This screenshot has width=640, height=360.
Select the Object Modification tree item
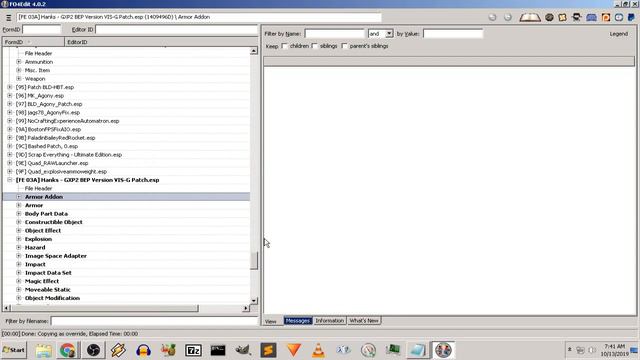(x=52, y=298)
